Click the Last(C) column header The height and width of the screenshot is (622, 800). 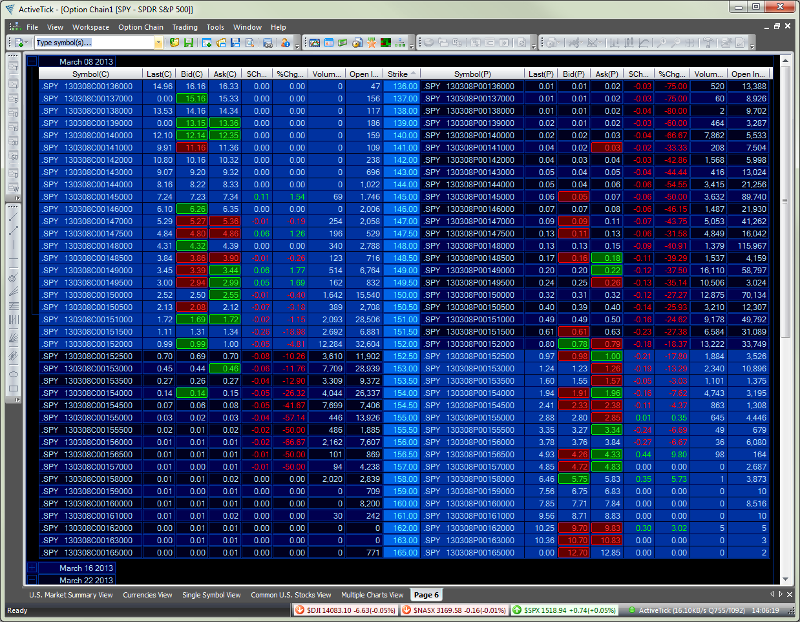click(159, 74)
